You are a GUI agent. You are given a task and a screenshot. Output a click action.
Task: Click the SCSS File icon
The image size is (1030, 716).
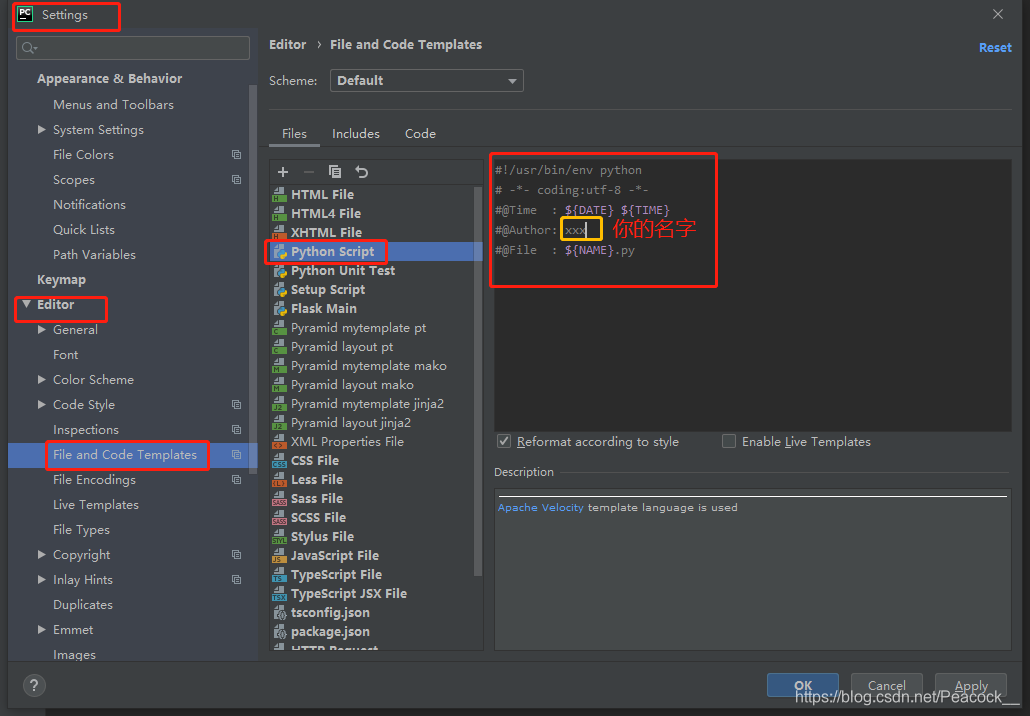click(280, 518)
